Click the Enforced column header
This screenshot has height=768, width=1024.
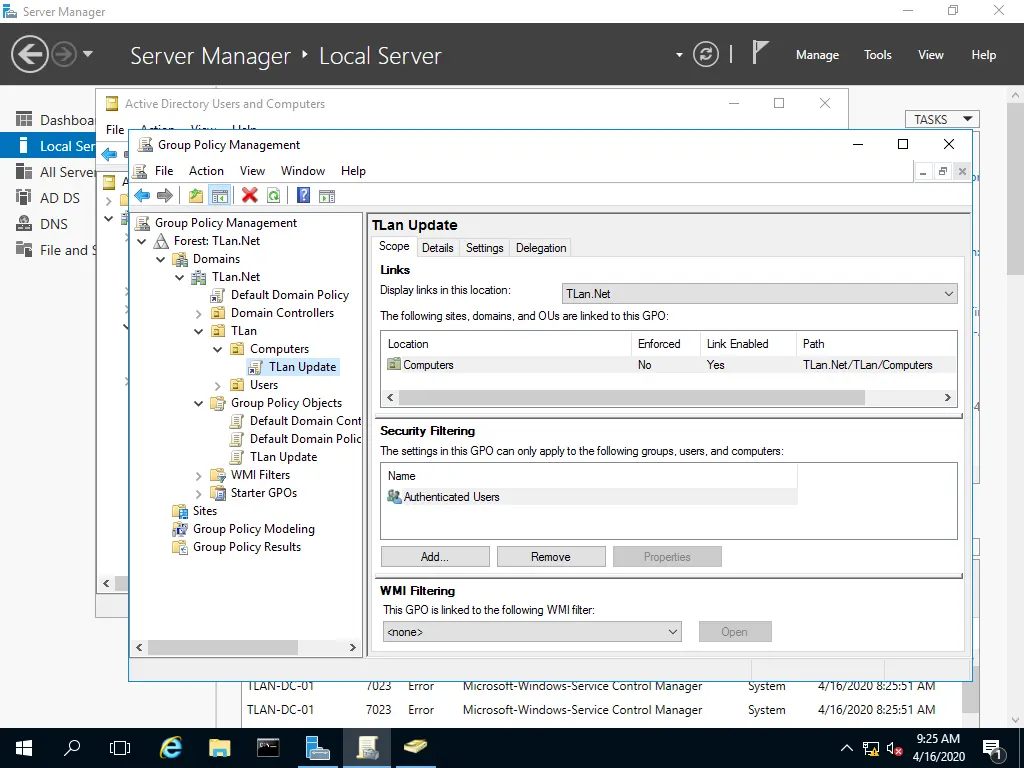coord(665,344)
